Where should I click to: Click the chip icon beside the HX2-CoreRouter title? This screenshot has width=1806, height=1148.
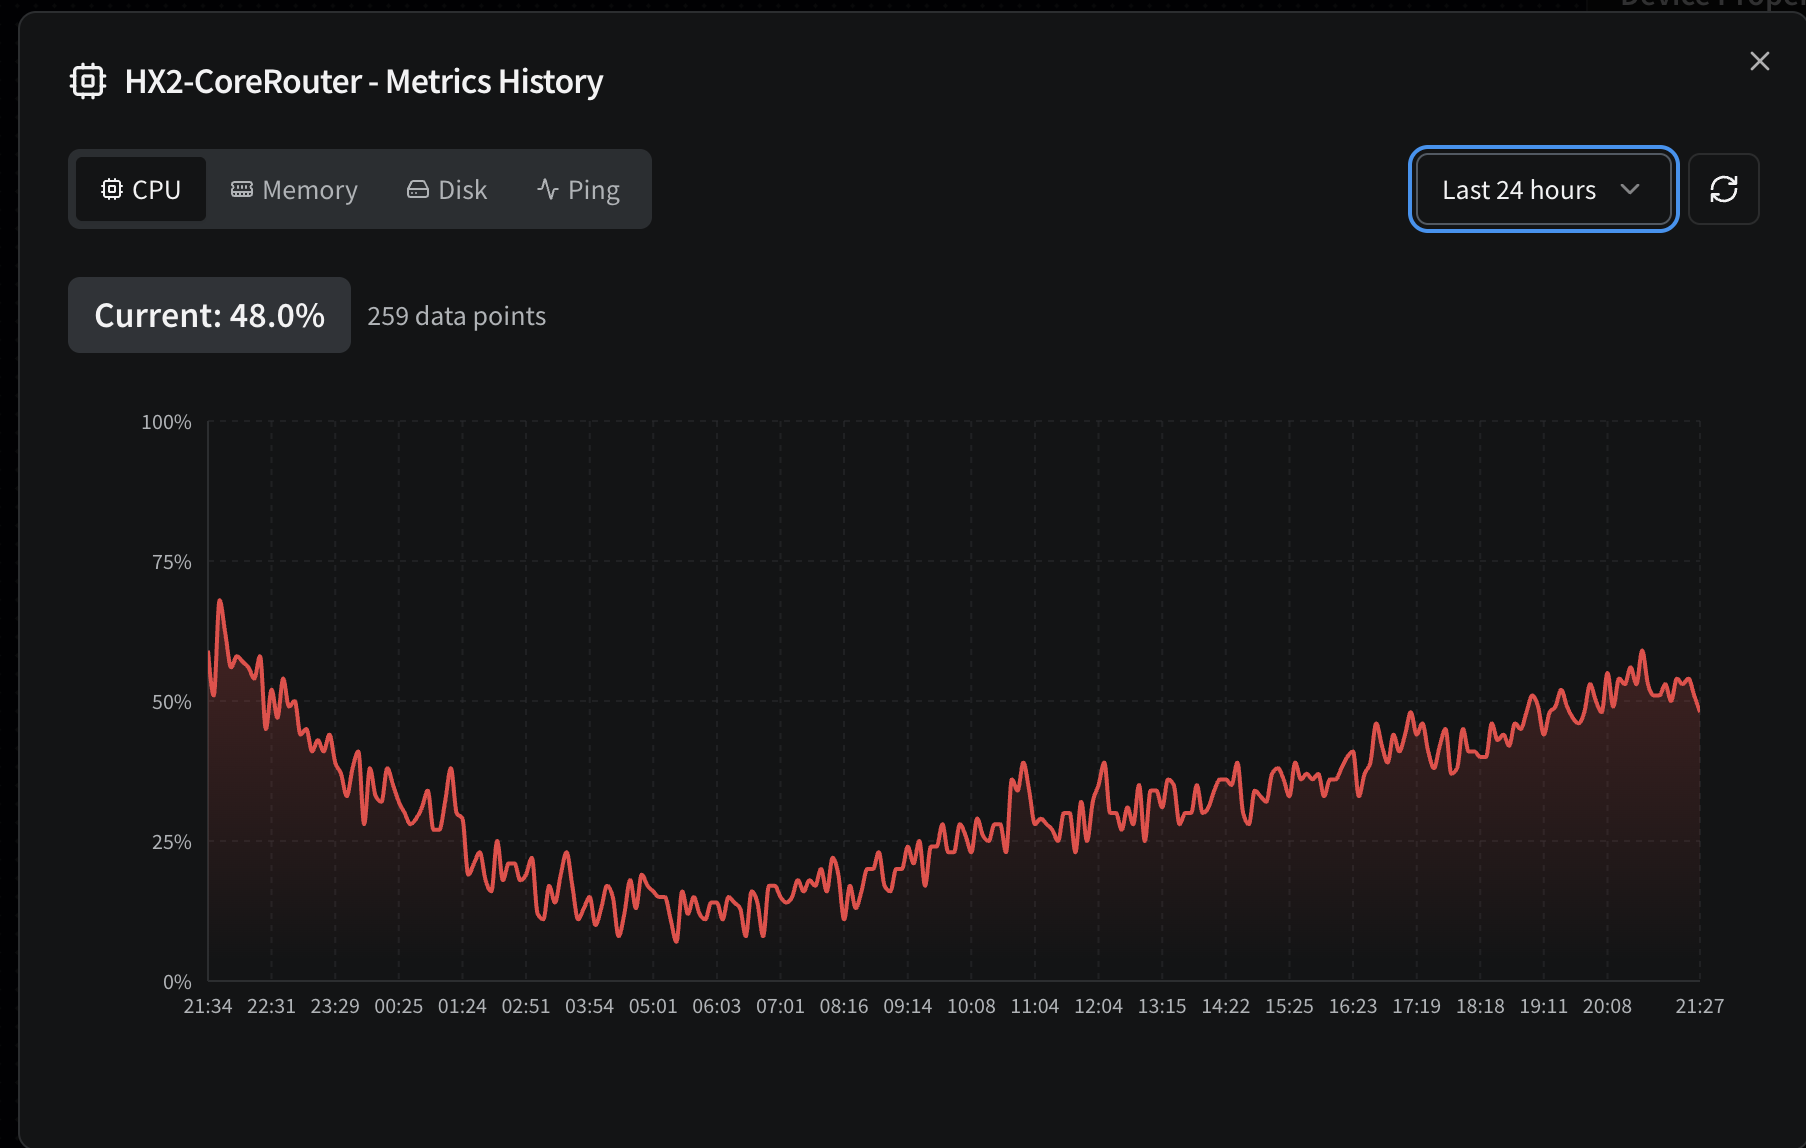pos(88,81)
